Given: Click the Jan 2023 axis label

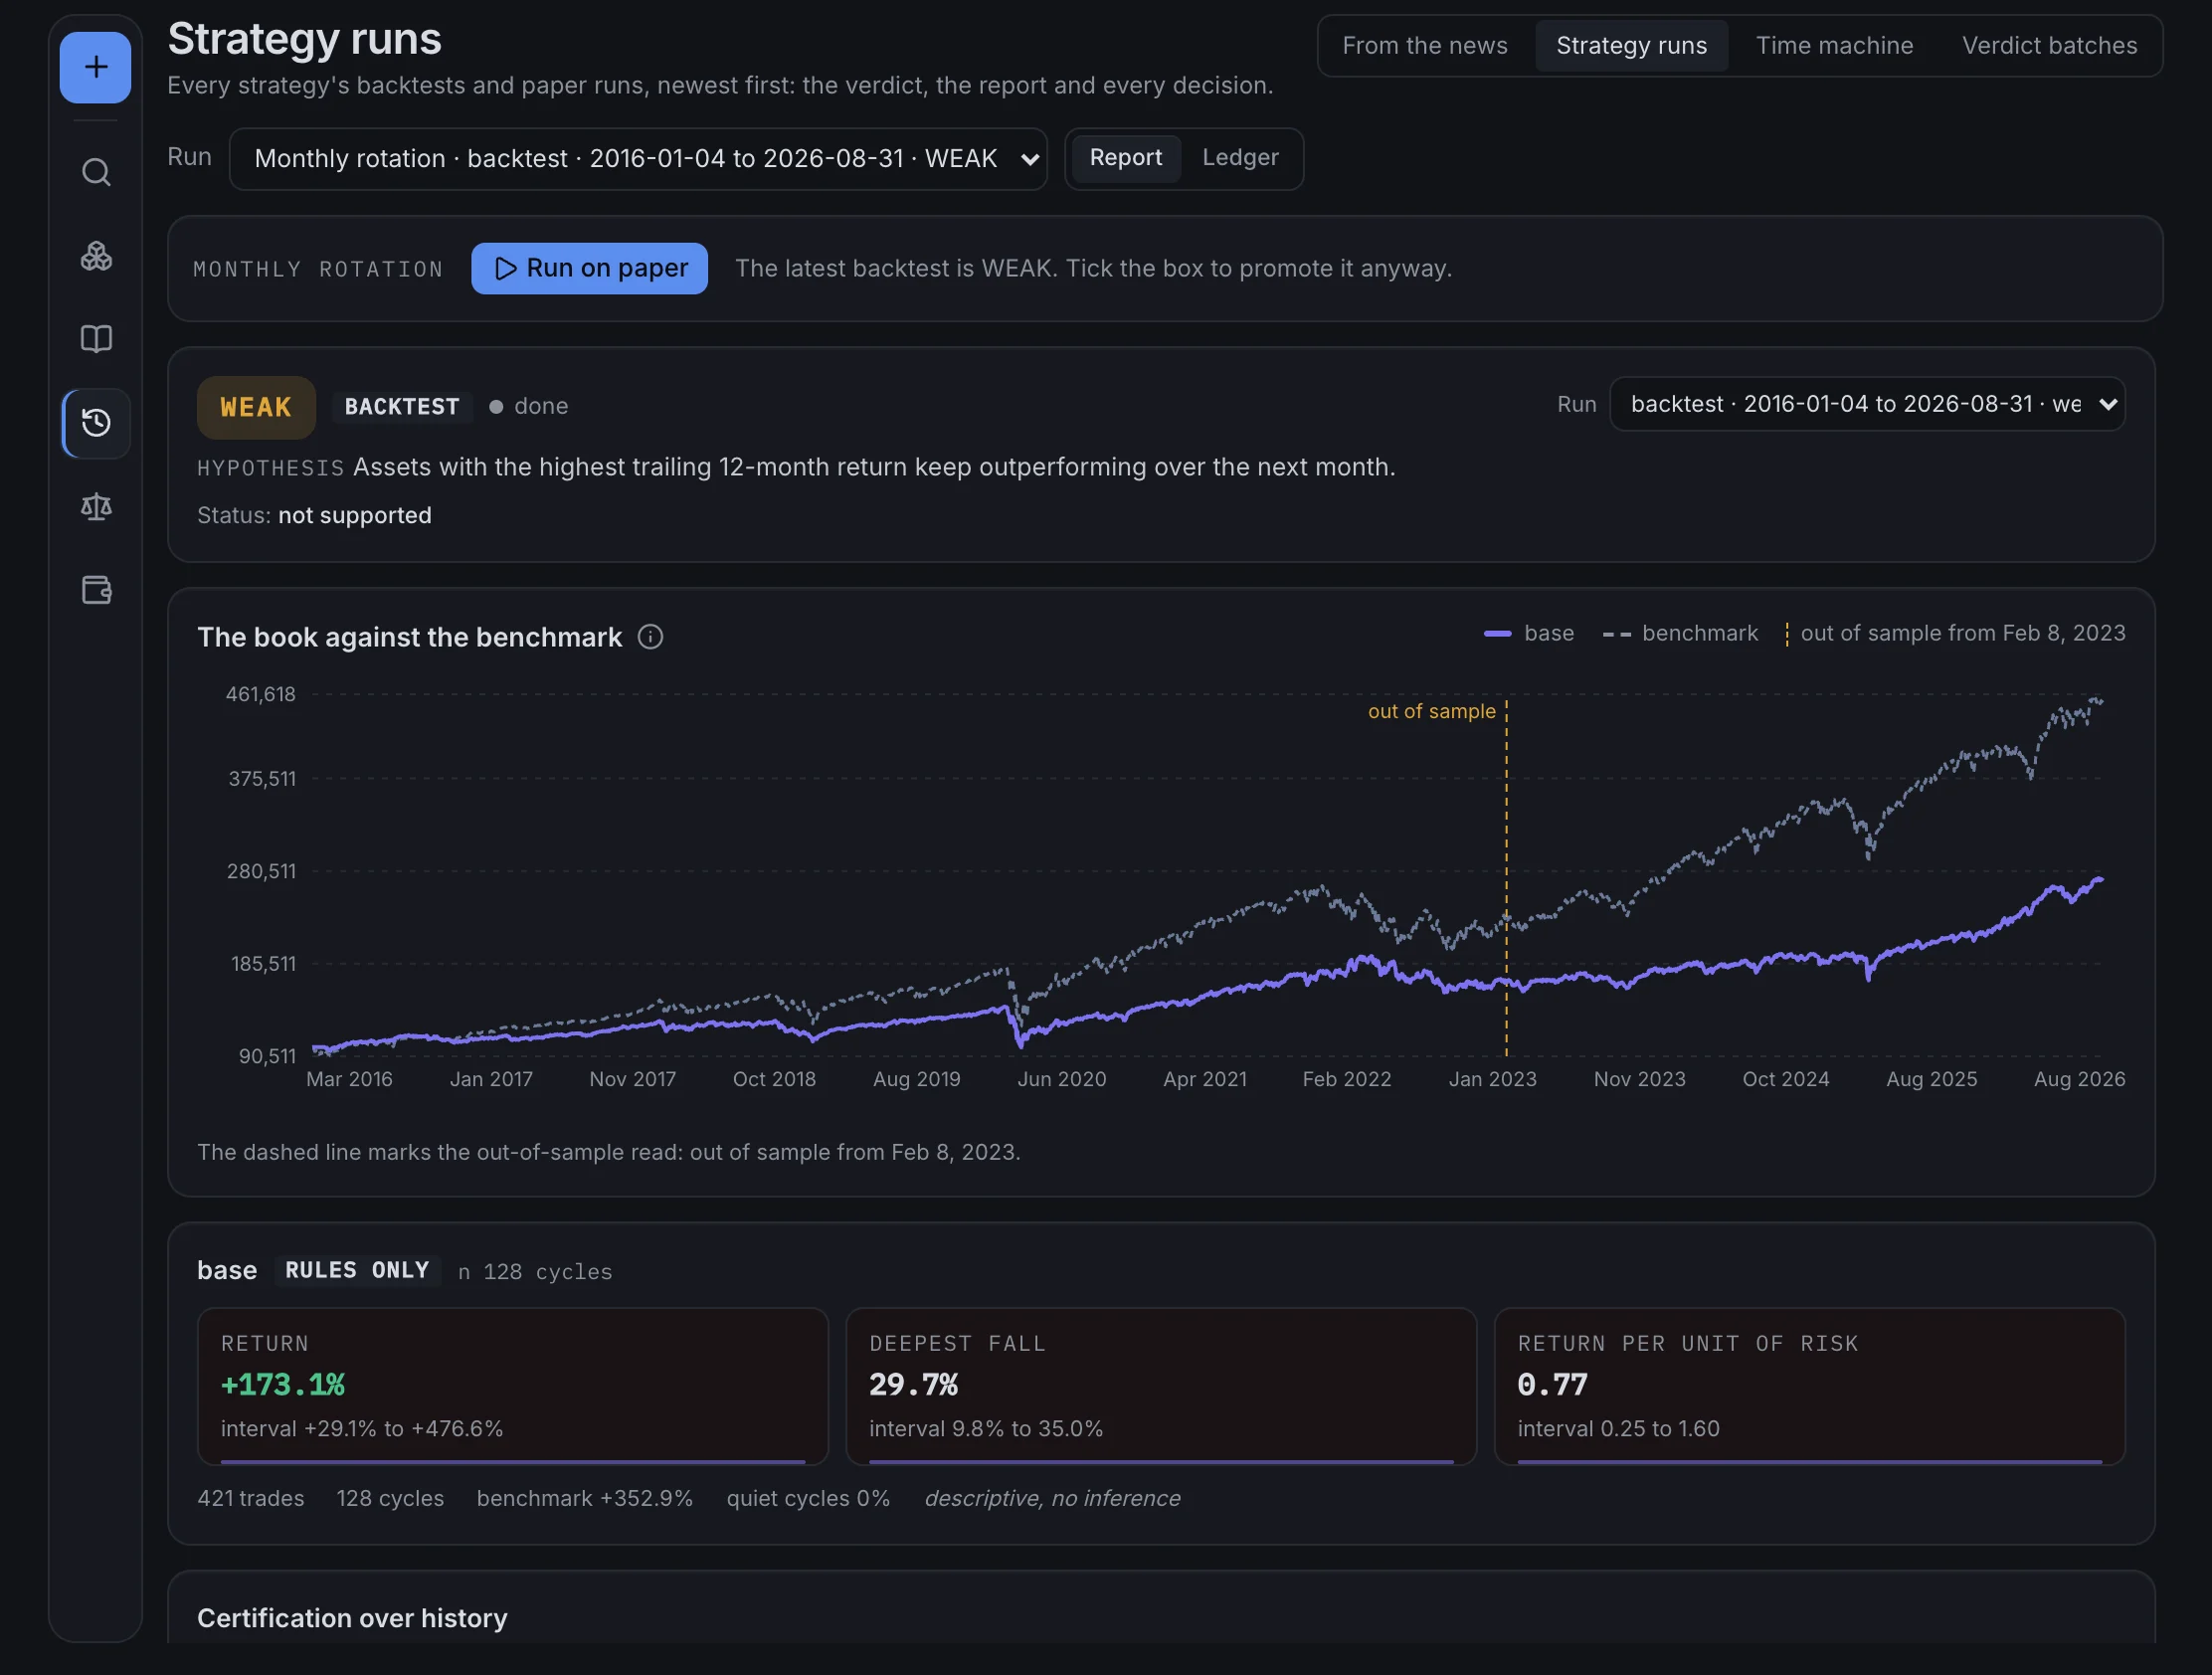Looking at the screenshot, I should (1492, 1079).
